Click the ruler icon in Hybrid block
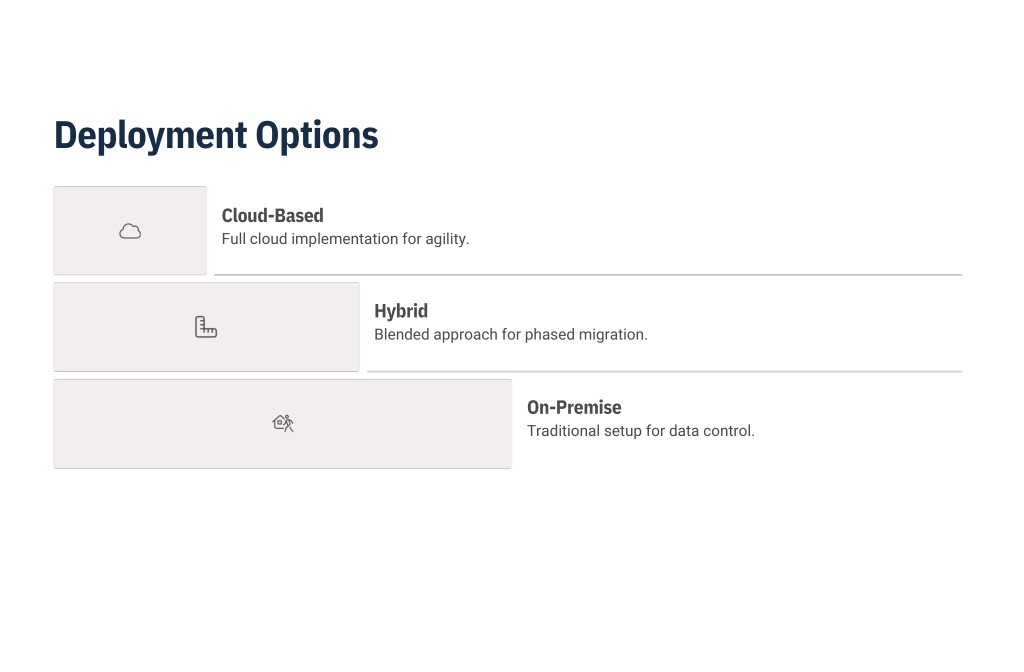The image size is (1024, 672). pos(206,327)
